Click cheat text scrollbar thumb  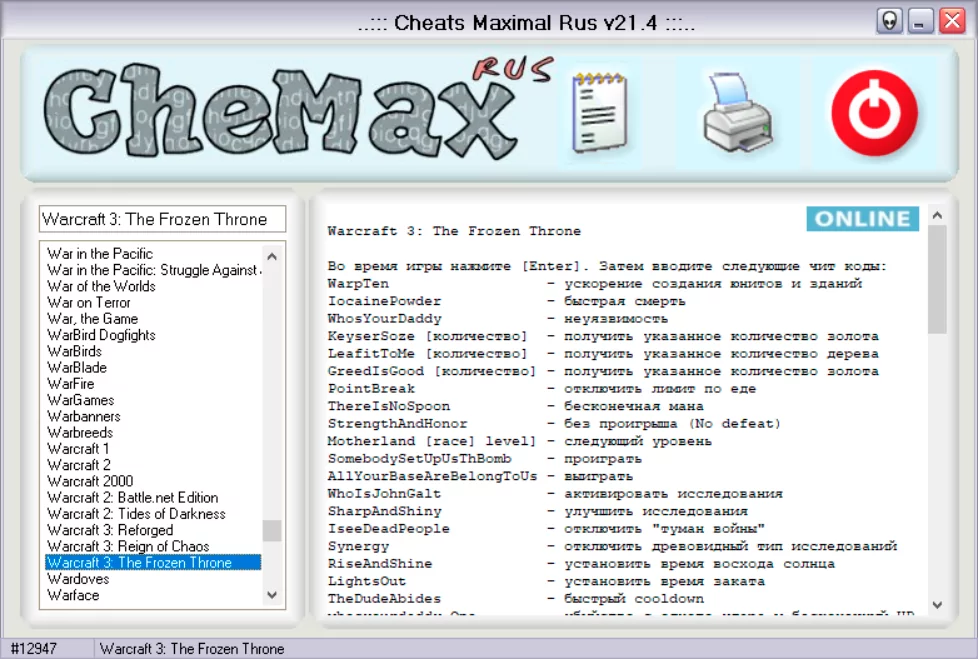pyautogui.click(x=937, y=279)
